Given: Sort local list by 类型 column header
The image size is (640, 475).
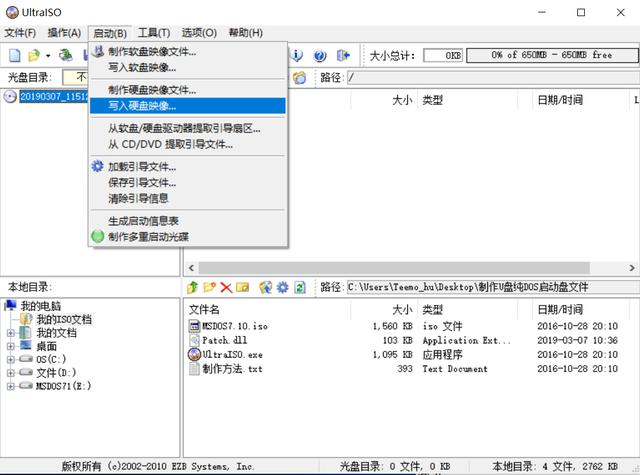Looking at the screenshot, I should pyautogui.click(x=468, y=309).
